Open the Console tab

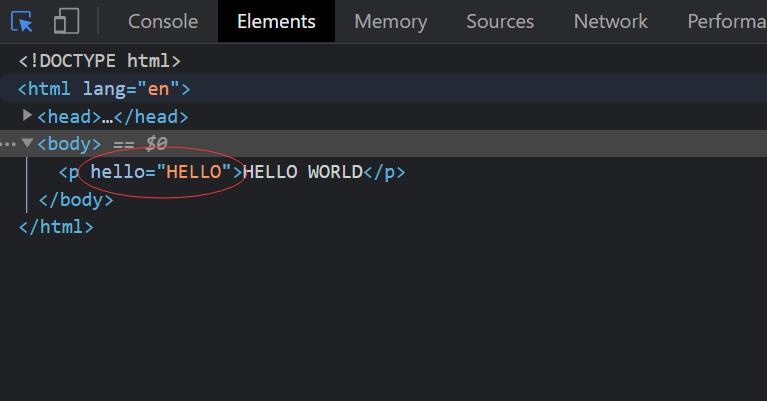pyautogui.click(x=163, y=21)
